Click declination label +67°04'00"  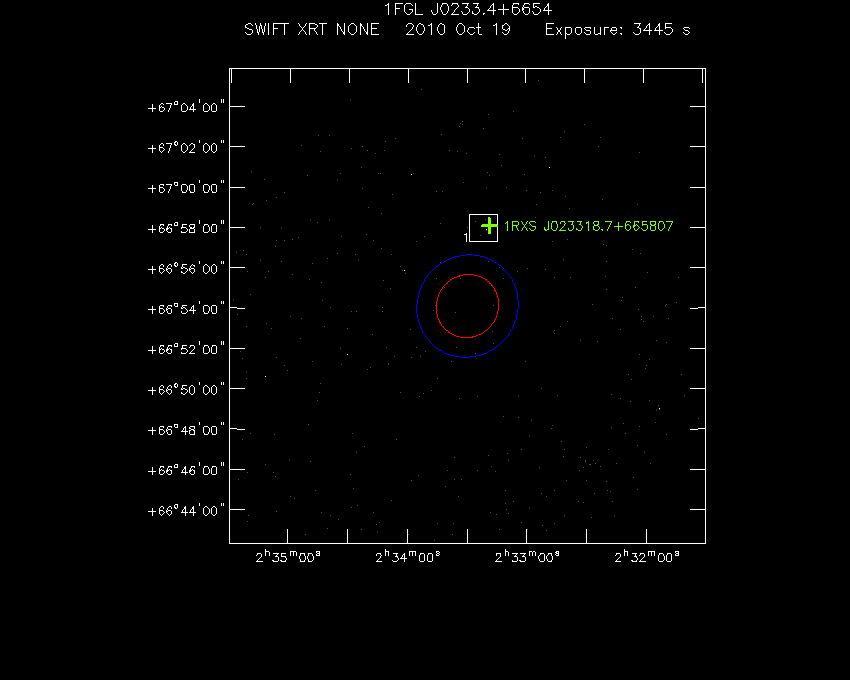point(186,107)
